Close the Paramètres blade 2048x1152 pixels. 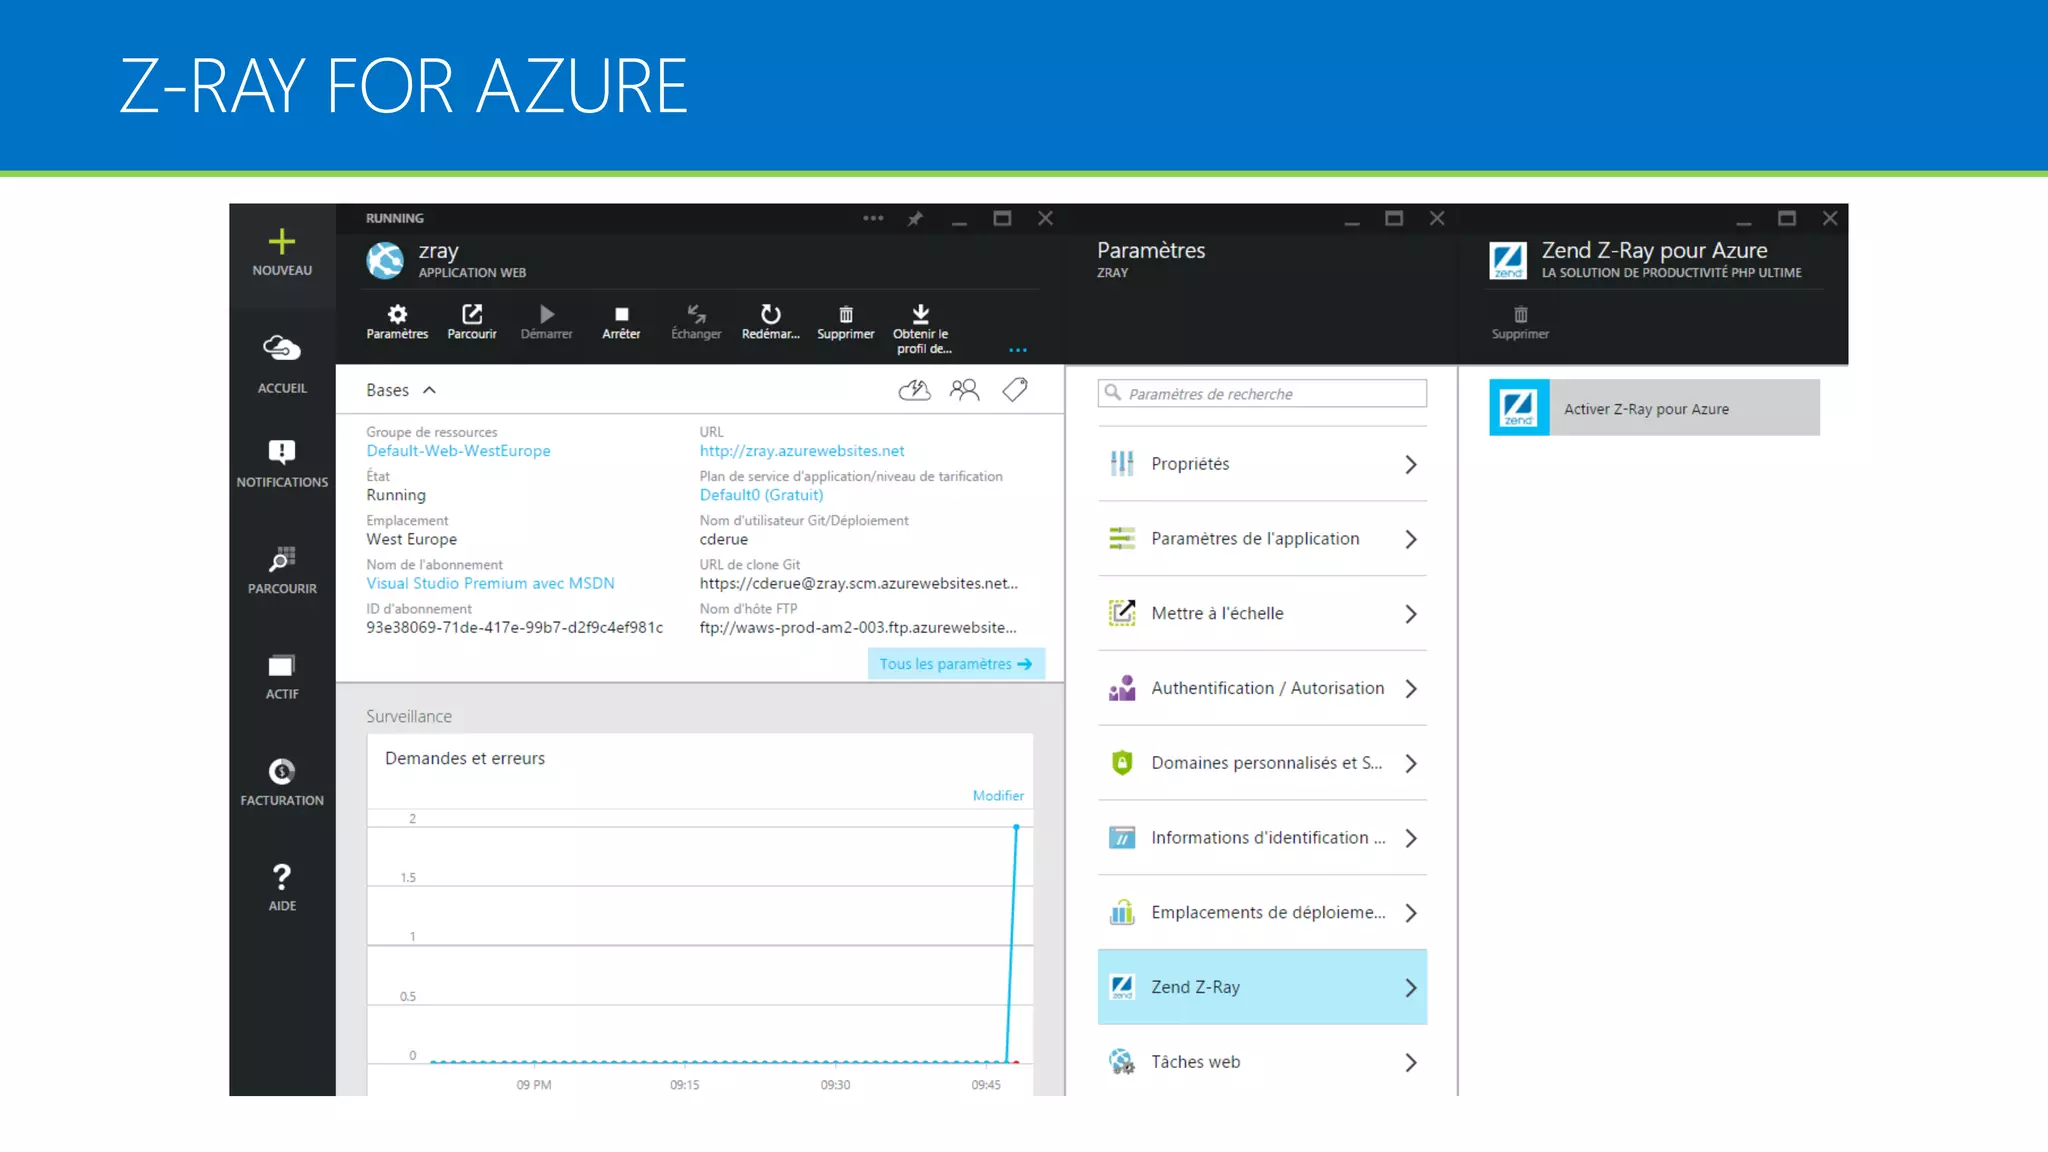coord(1437,218)
